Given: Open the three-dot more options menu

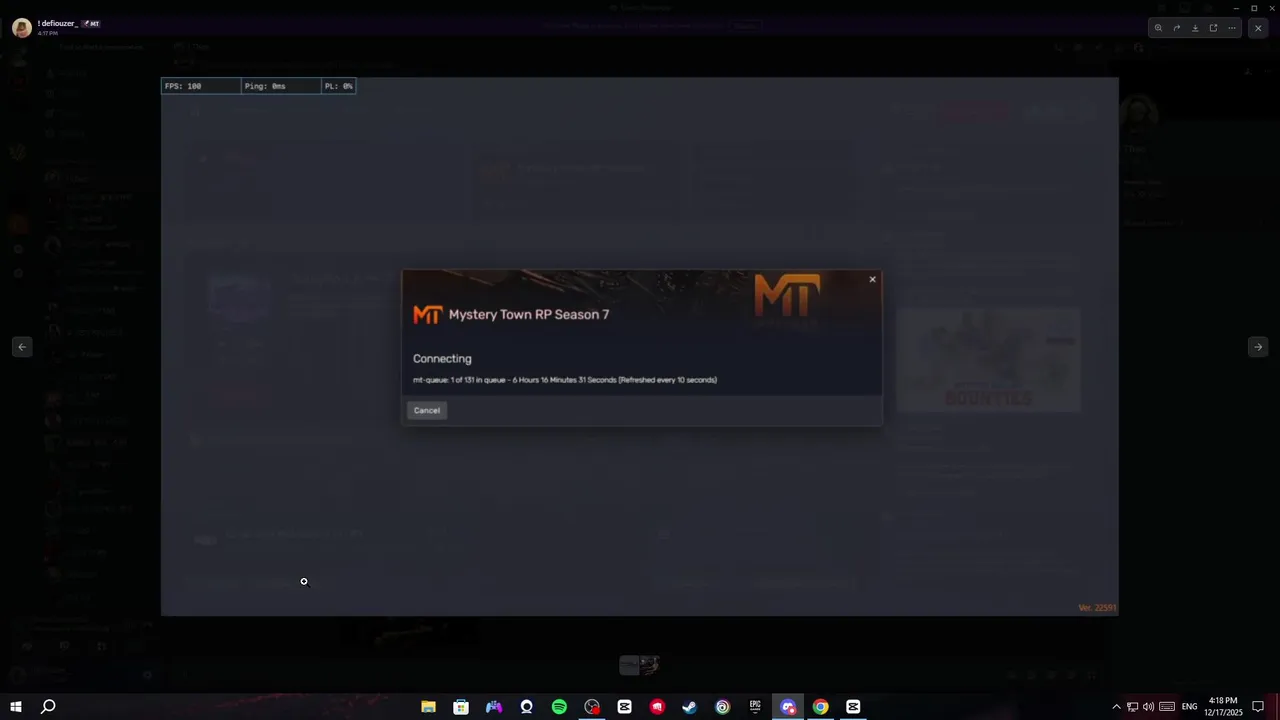Looking at the screenshot, I should (x=1232, y=28).
